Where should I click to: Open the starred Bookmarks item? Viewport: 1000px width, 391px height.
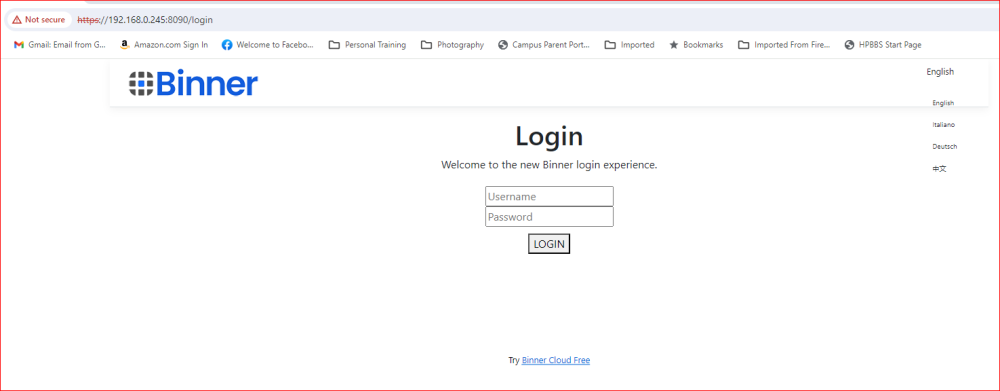tap(696, 45)
